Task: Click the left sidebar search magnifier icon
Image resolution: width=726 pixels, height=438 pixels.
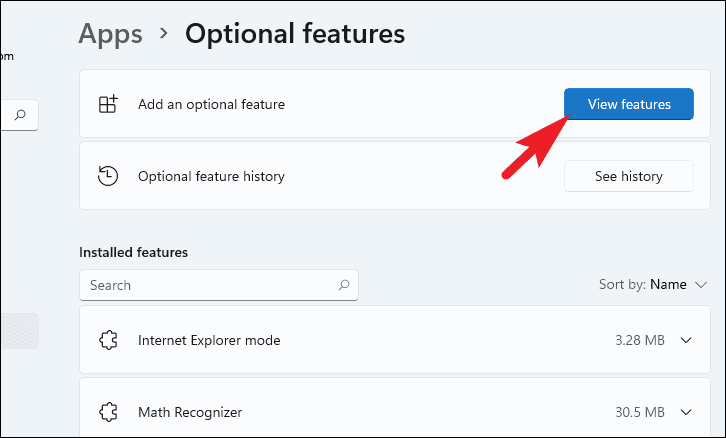Action: click(x=19, y=114)
